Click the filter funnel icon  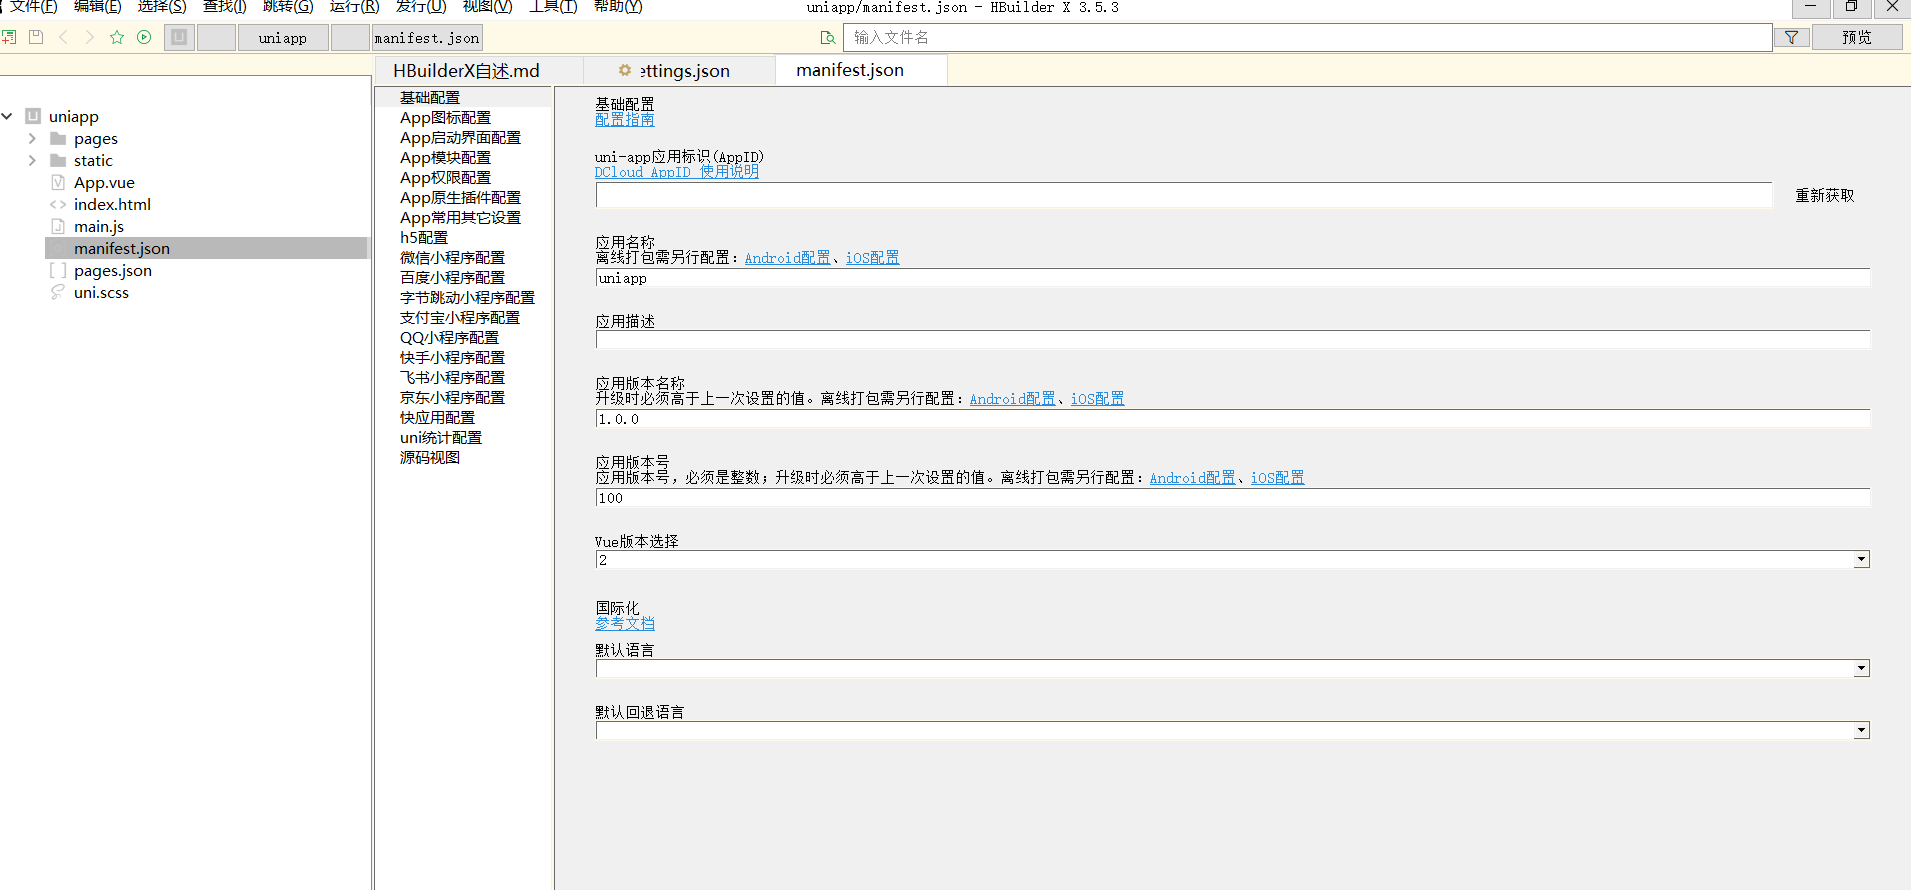[1791, 37]
